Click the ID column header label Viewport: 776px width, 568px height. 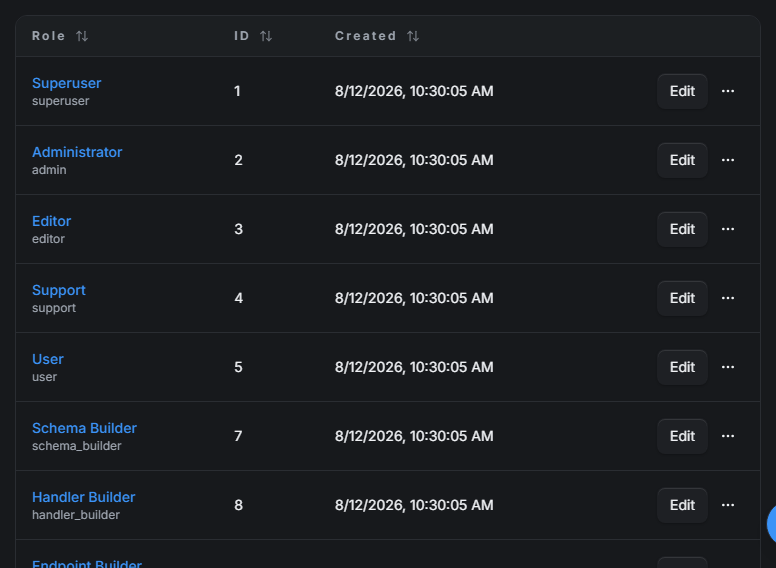[x=242, y=36]
